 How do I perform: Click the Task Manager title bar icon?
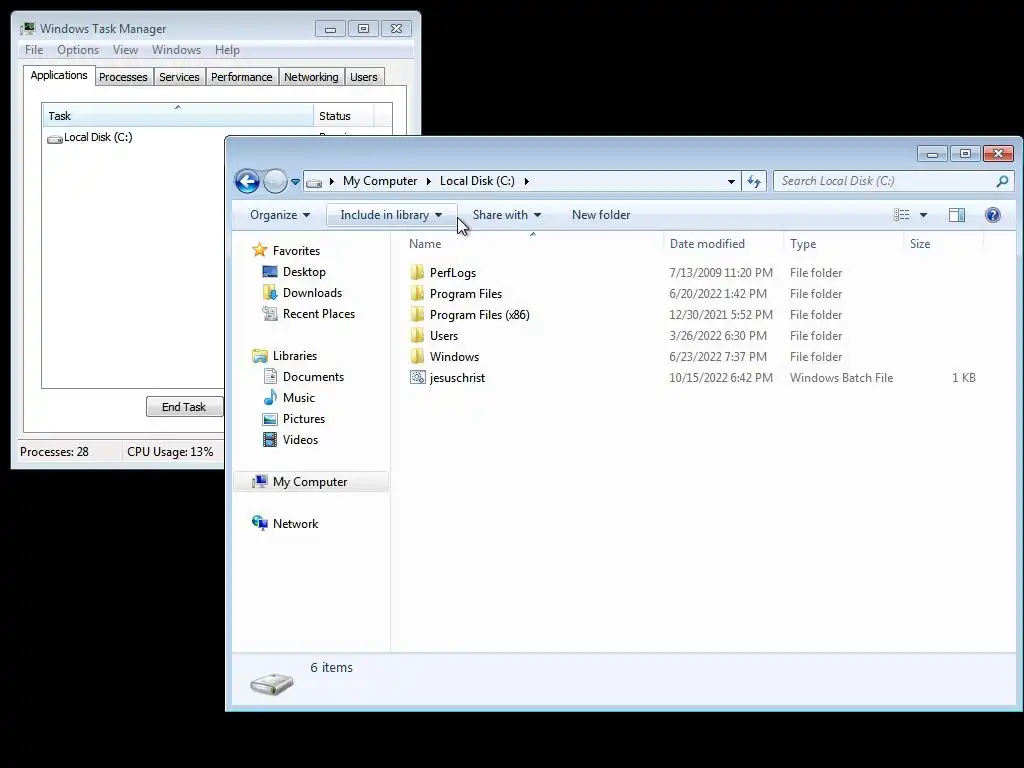pos(27,28)
